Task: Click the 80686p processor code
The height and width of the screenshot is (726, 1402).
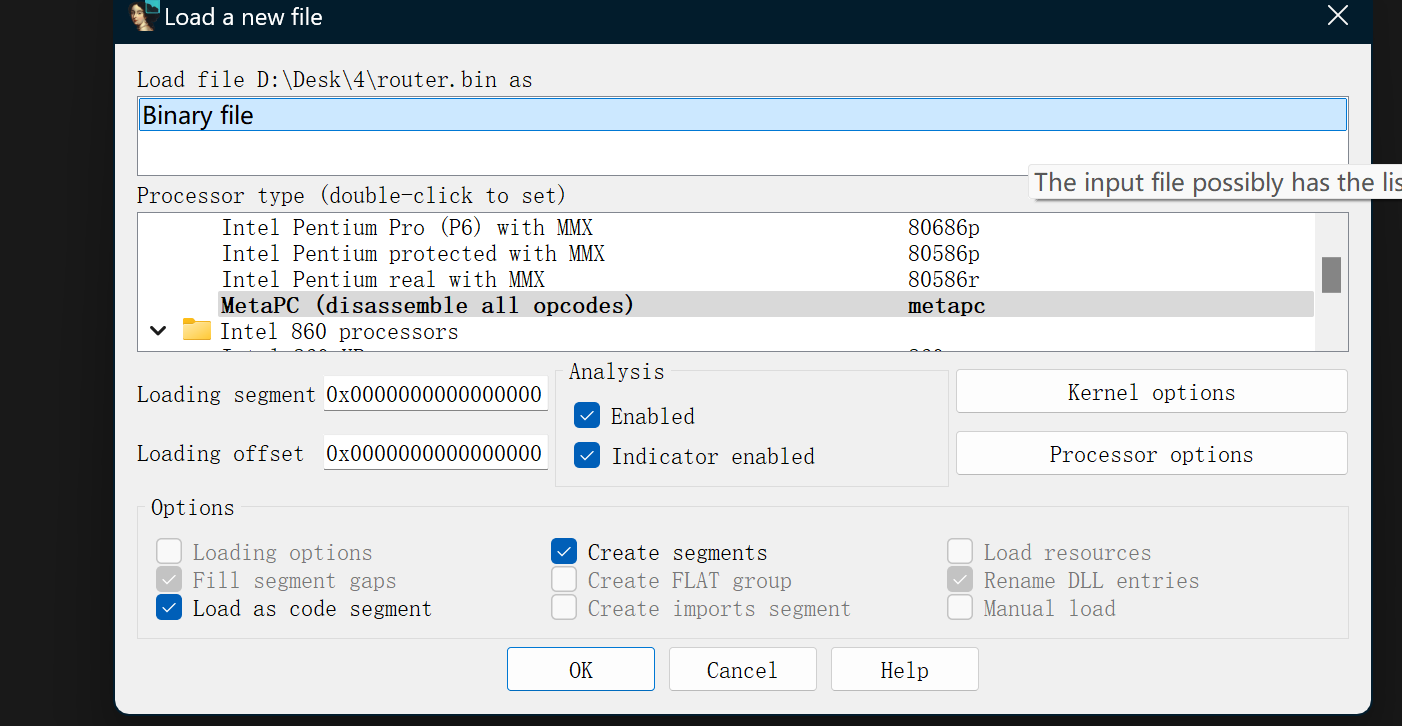Action: pos(943,228)
